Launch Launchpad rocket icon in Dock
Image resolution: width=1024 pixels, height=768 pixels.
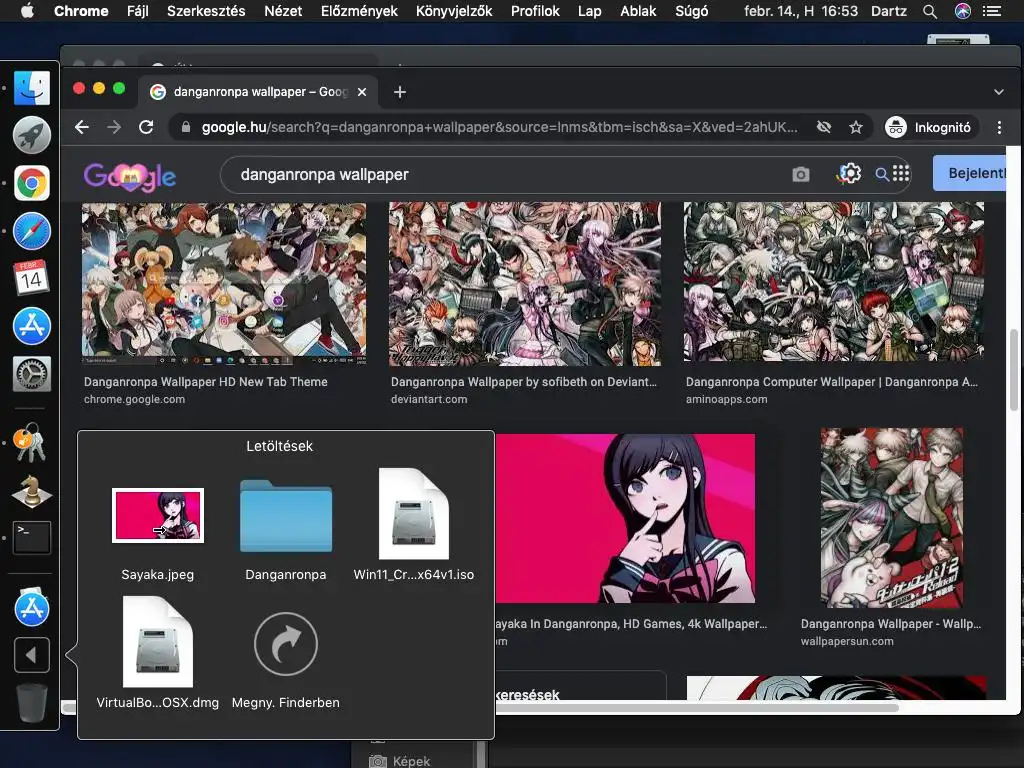pos(31,135)
